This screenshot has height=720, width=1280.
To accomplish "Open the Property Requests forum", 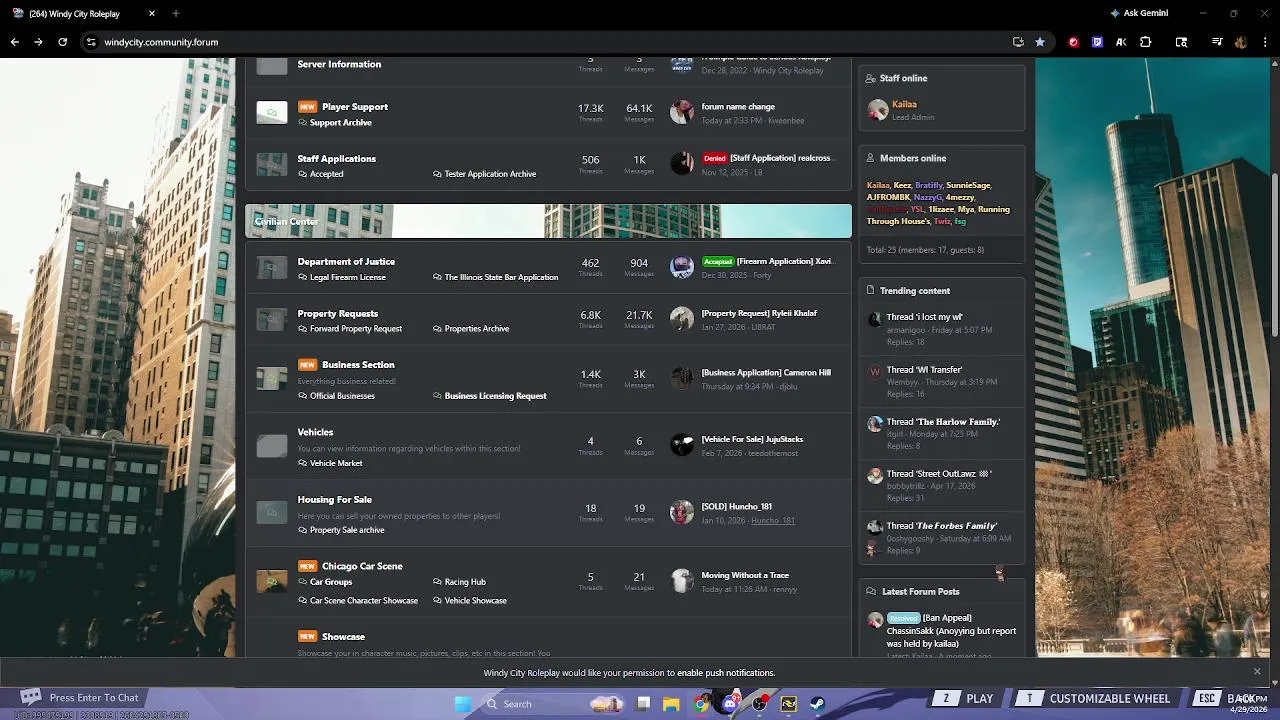I will 337,314.
